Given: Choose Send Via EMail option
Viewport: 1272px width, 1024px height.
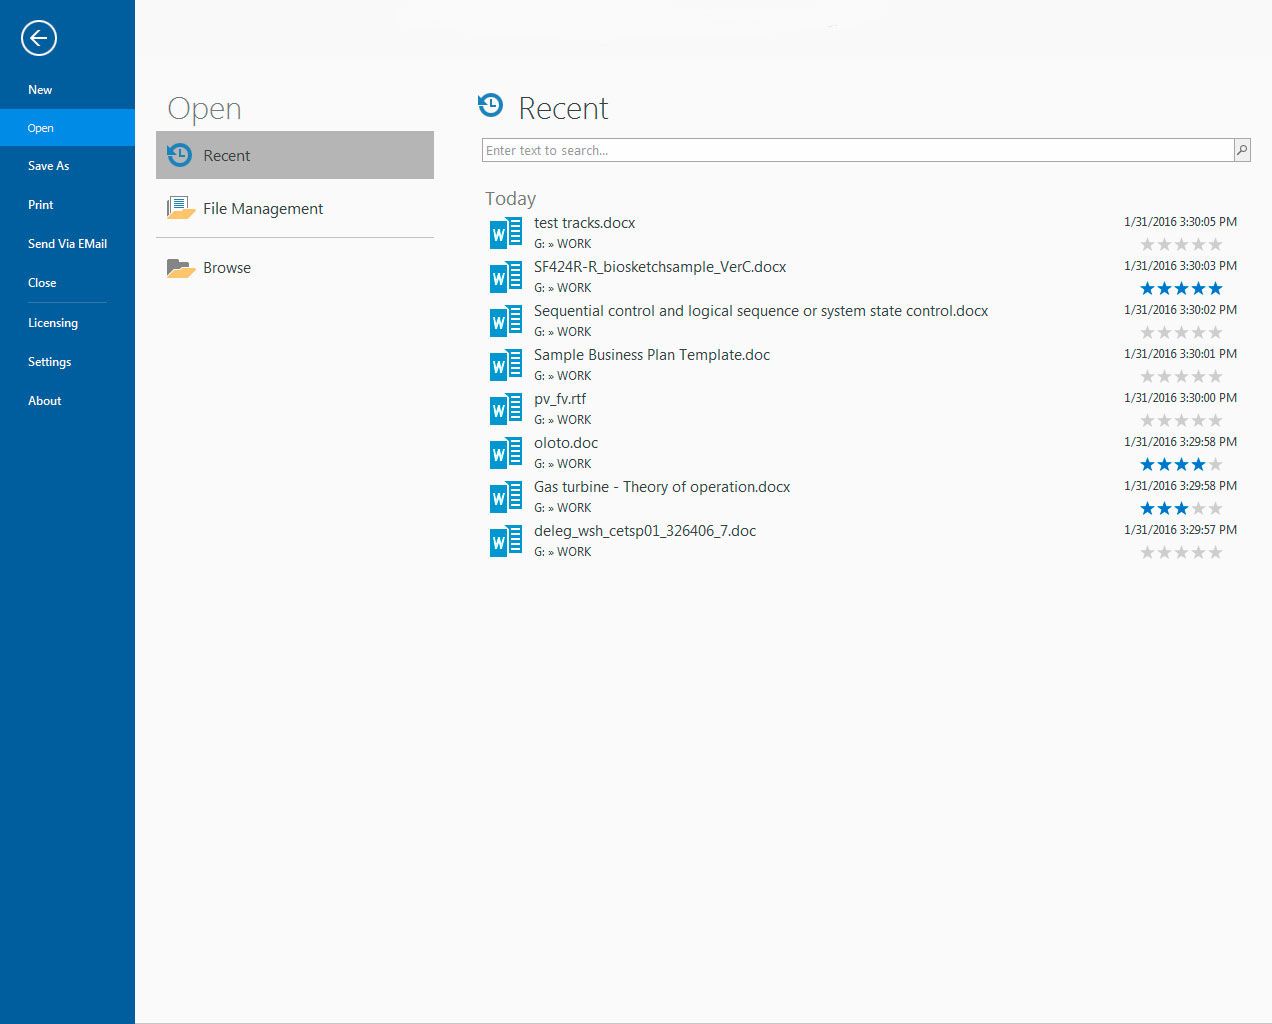Looking at the screenshot, I should tap(67, 244).
